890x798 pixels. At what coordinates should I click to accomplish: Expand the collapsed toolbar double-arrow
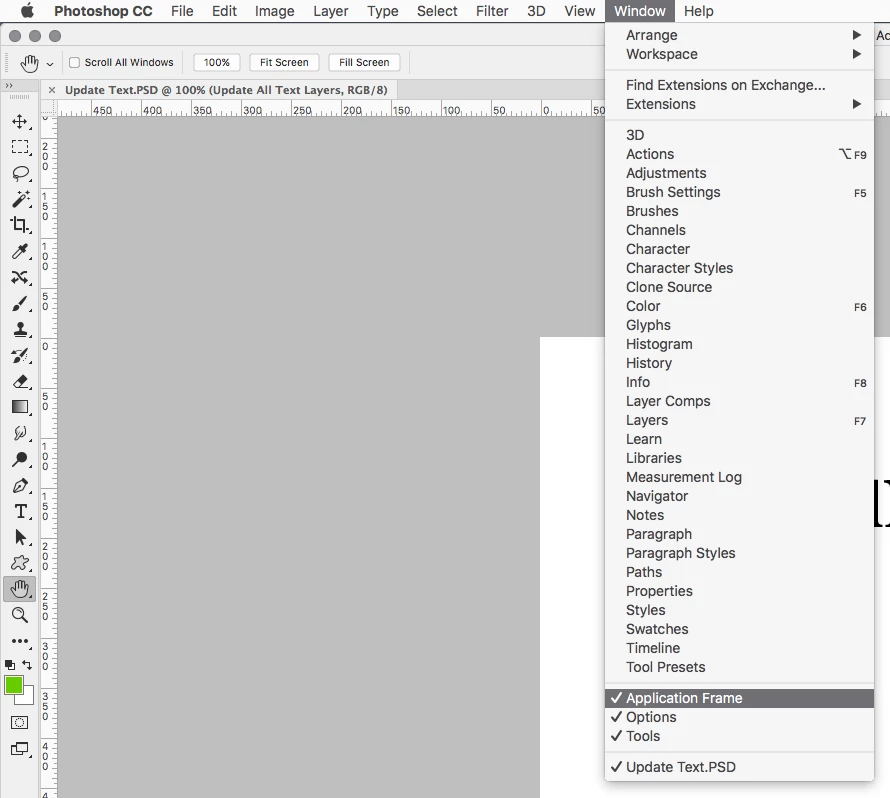point(9,86)
